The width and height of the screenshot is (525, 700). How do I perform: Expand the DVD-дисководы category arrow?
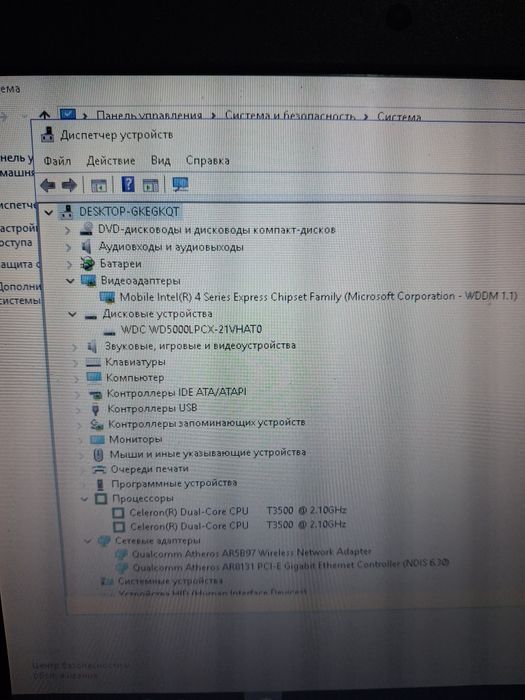coord(67,230)
